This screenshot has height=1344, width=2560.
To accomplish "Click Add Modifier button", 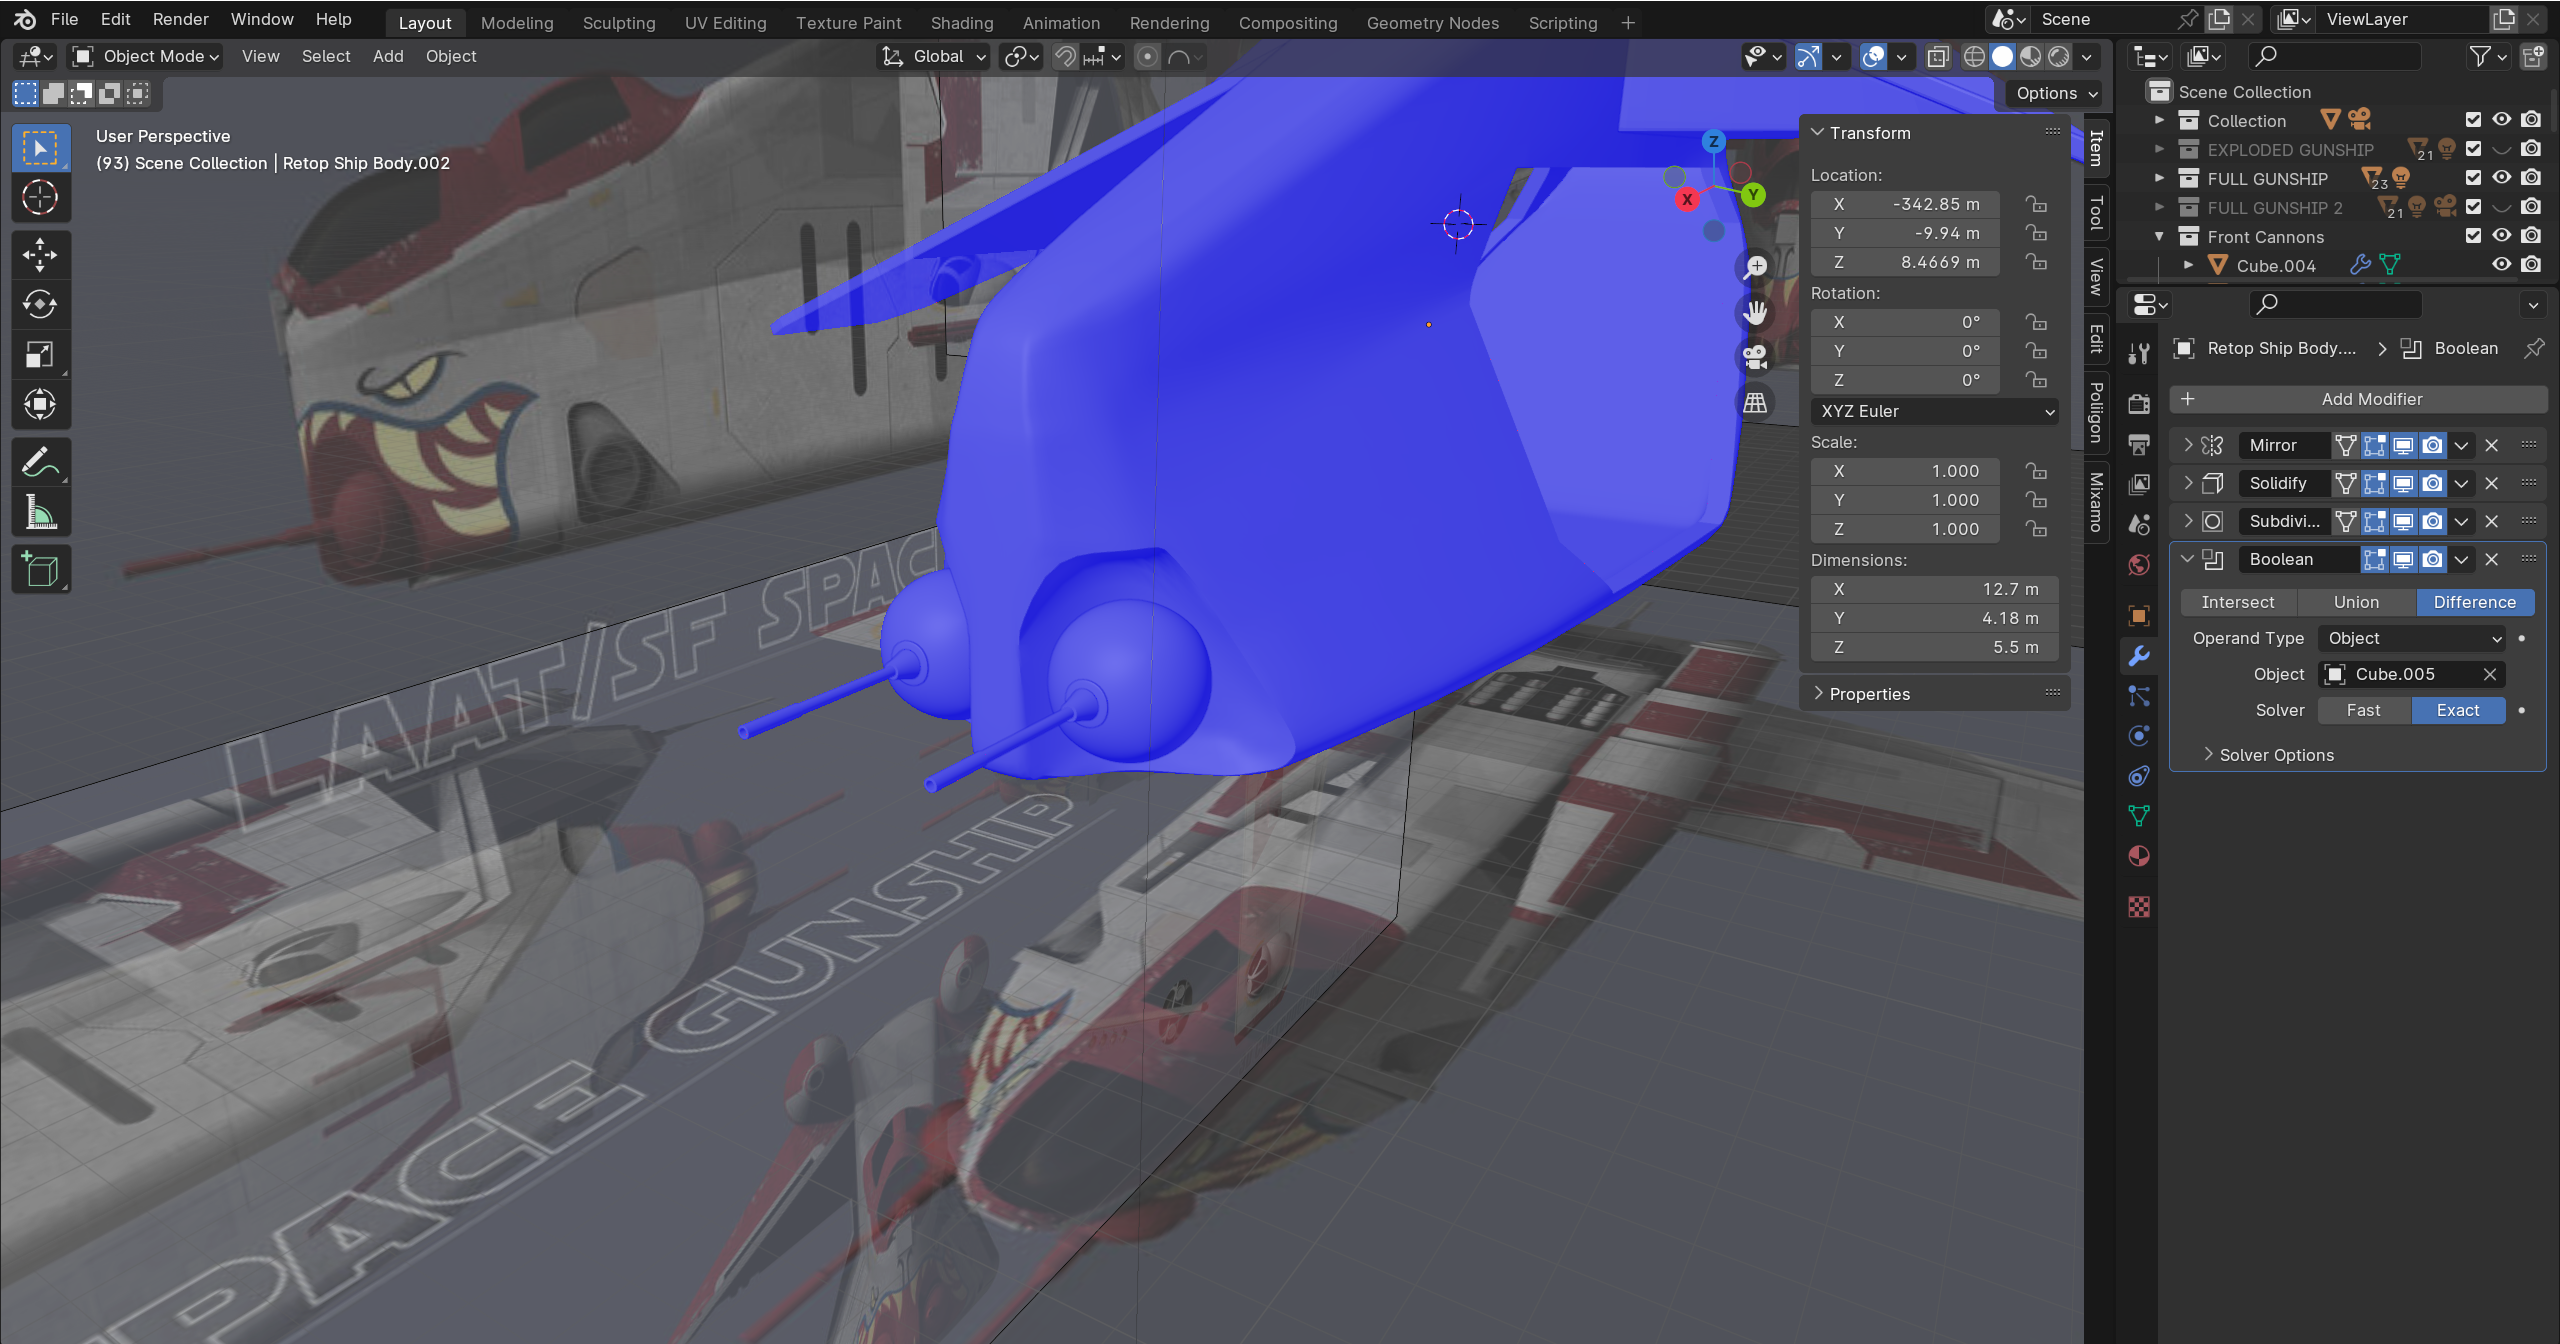I will pyautogui.click(x=2358, y=399).
